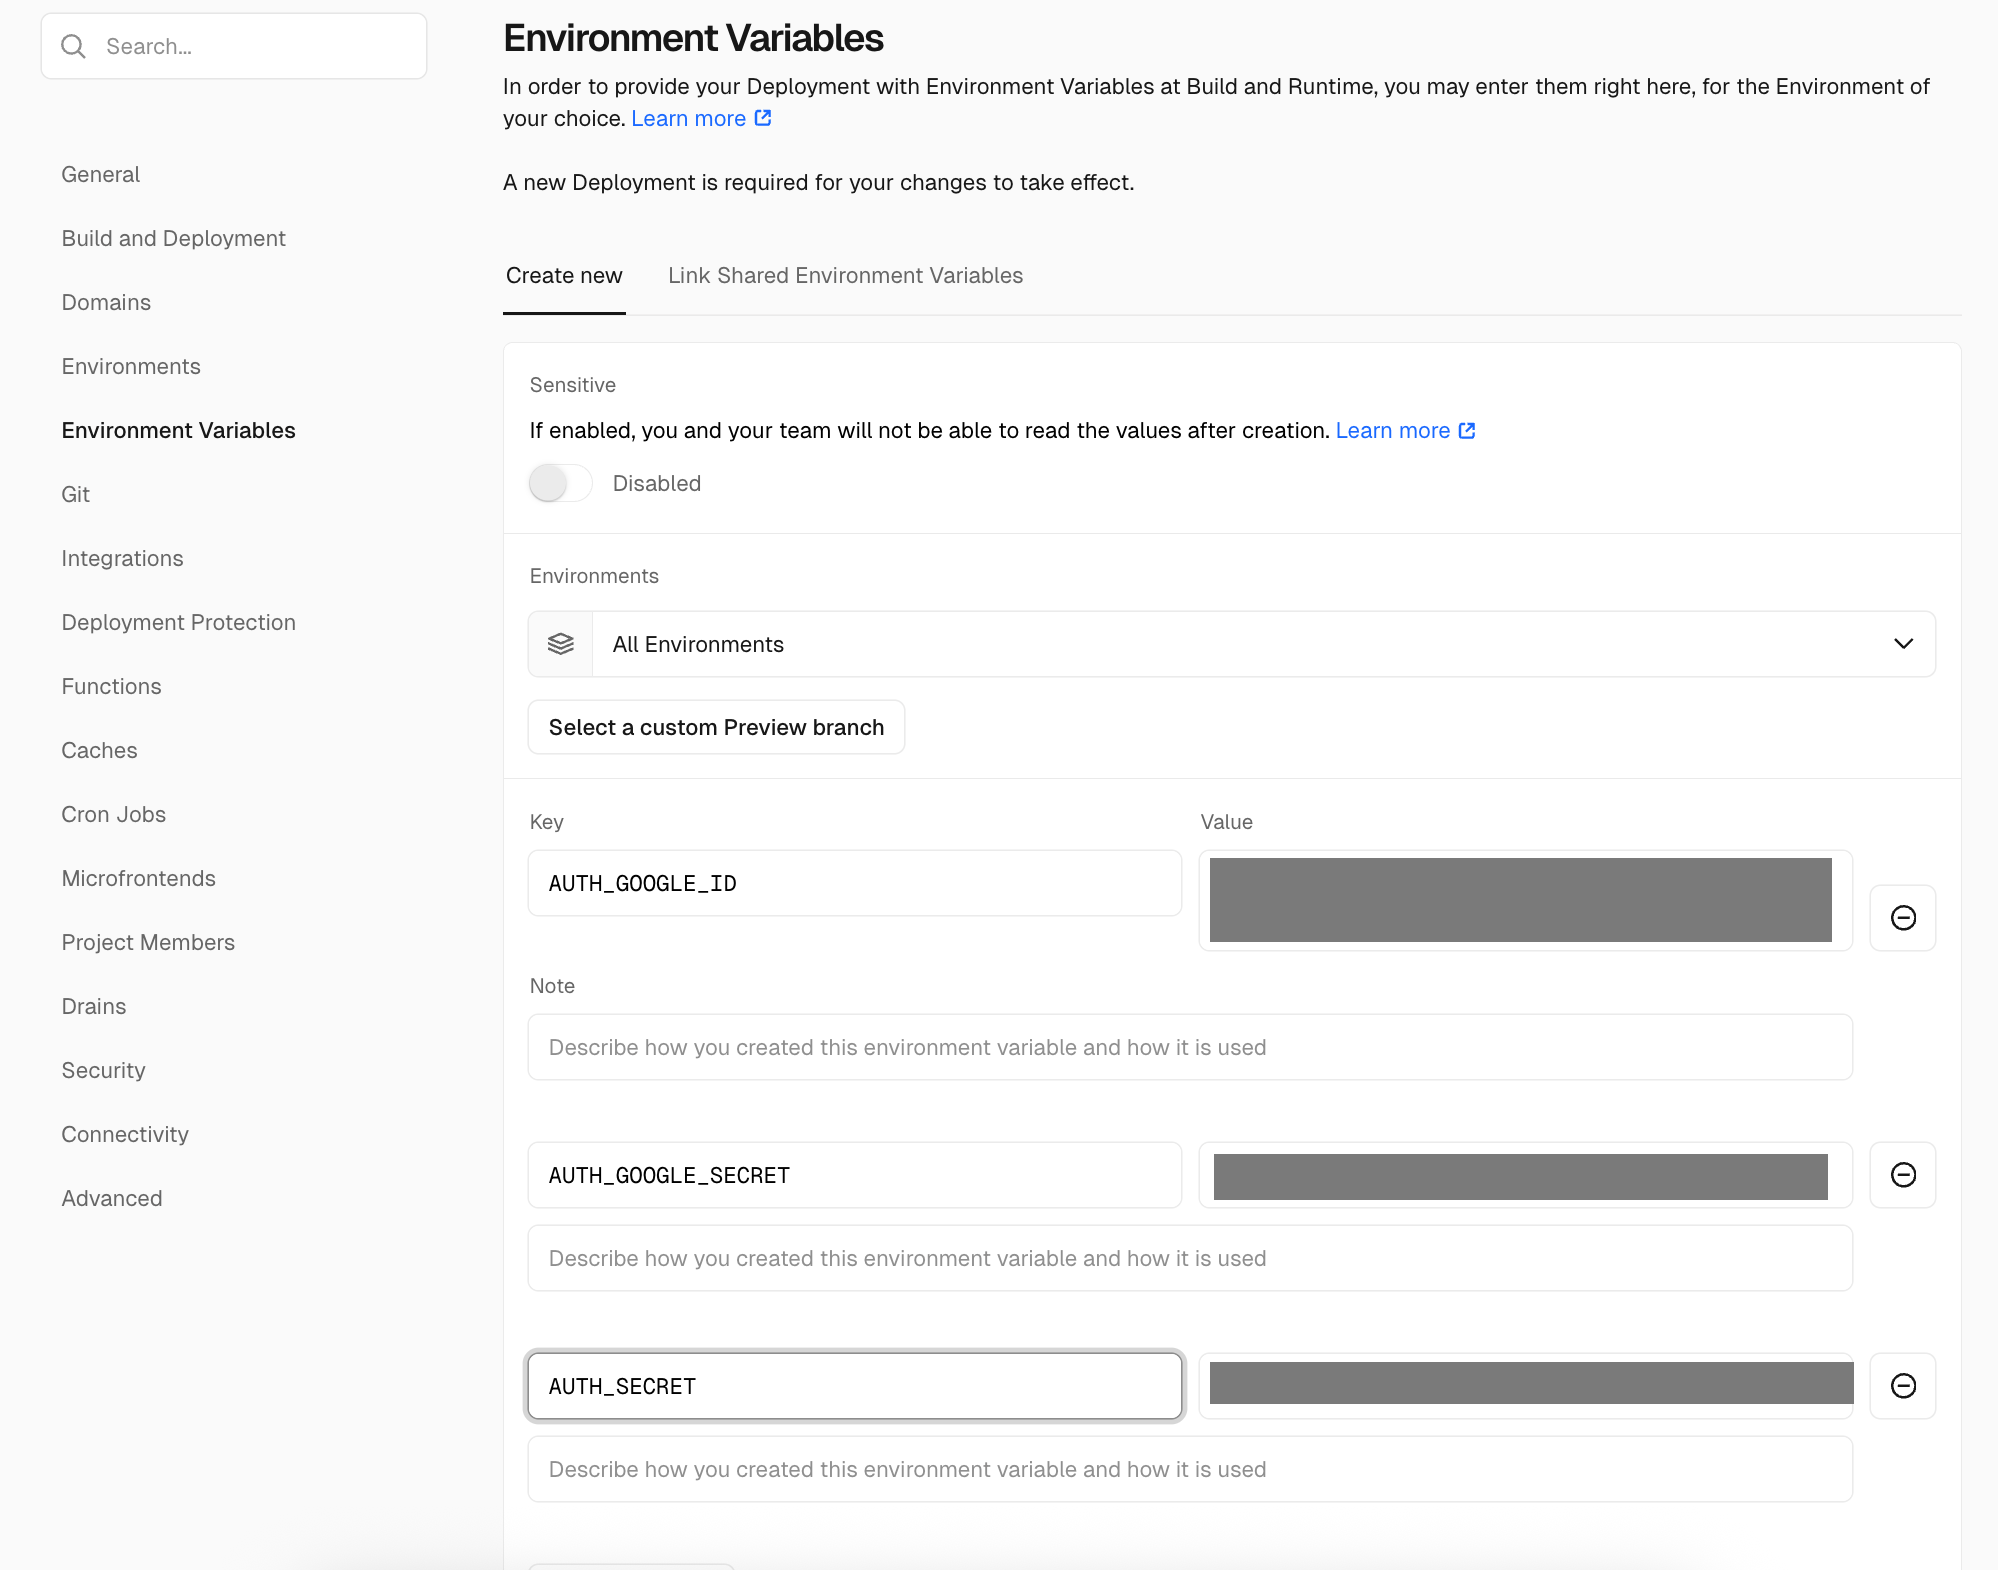
Task: Open the Environments sidebar item
Action: [x=131, y=366]
